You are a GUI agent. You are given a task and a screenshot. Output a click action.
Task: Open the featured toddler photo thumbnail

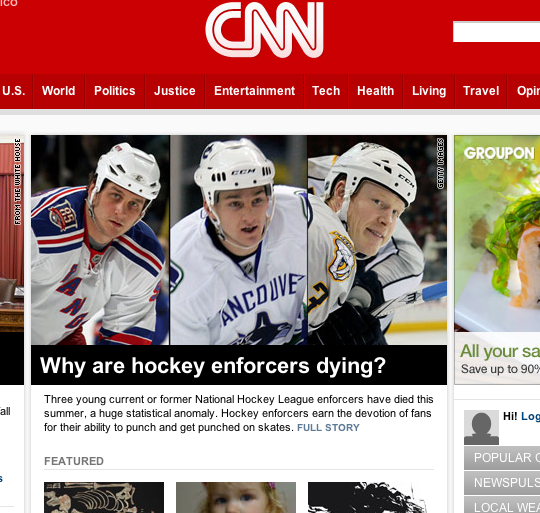click(x=236, y=498)
